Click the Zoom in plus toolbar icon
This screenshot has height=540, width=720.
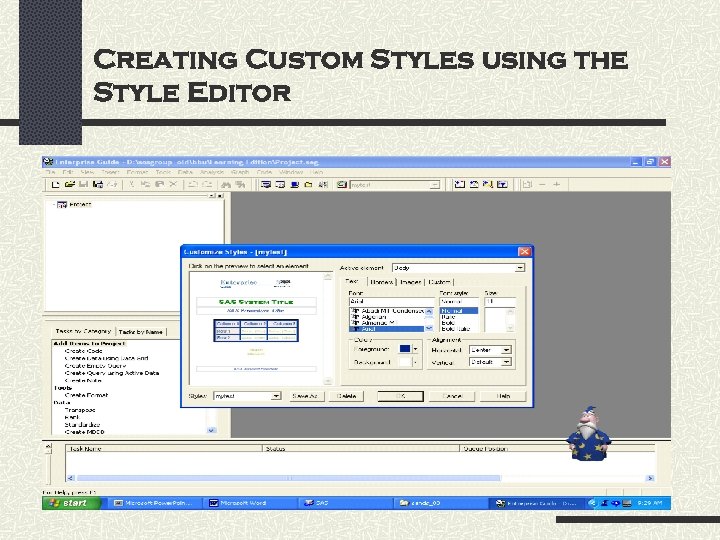(557, 185)
